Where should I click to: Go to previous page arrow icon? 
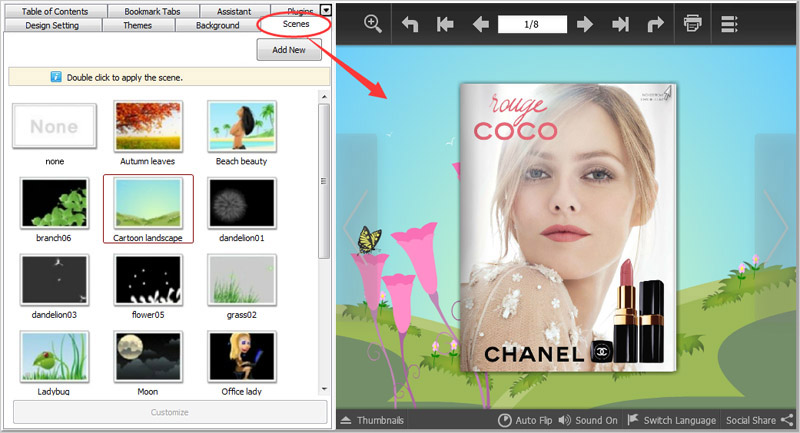point(481,24)
